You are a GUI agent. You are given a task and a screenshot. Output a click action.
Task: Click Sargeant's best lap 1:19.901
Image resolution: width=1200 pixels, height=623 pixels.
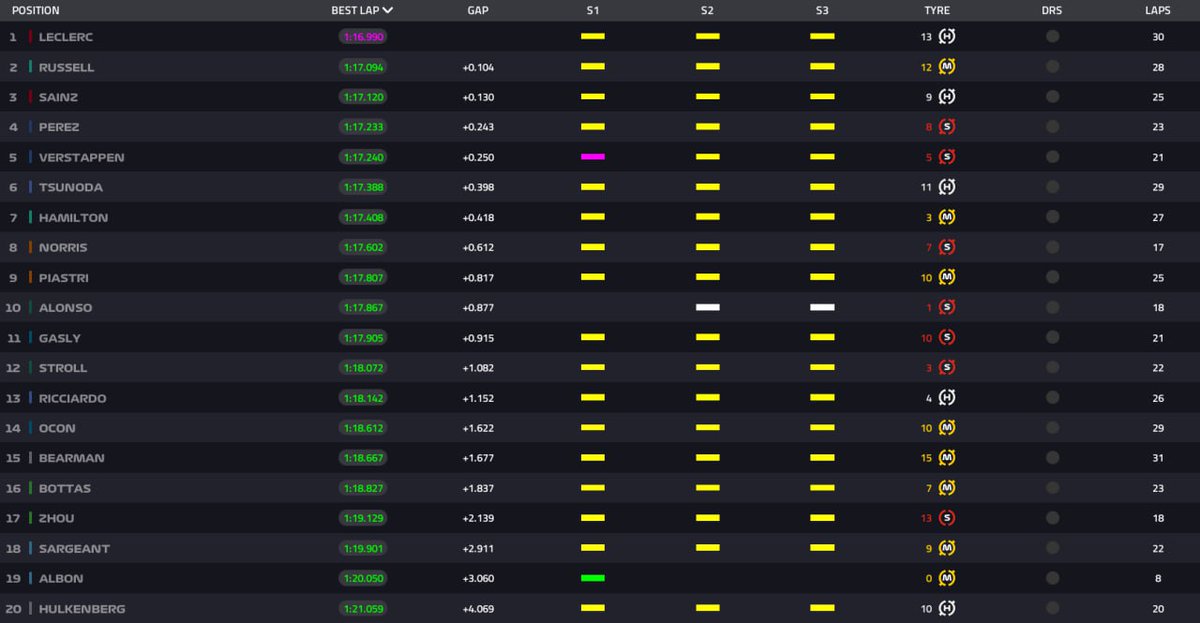[x=362, y=548]
